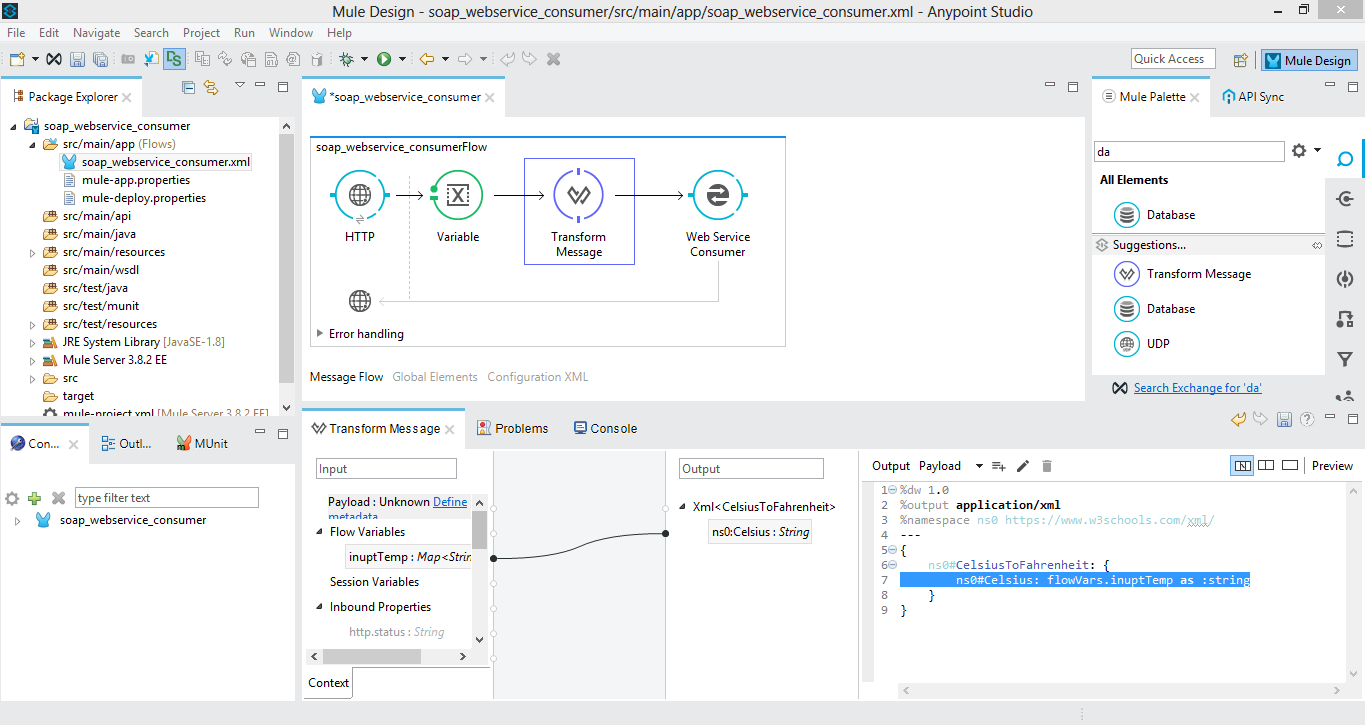This screenshot has width=1365, height=725.
Task: Click the Preview button
Action: point(1332,466)
